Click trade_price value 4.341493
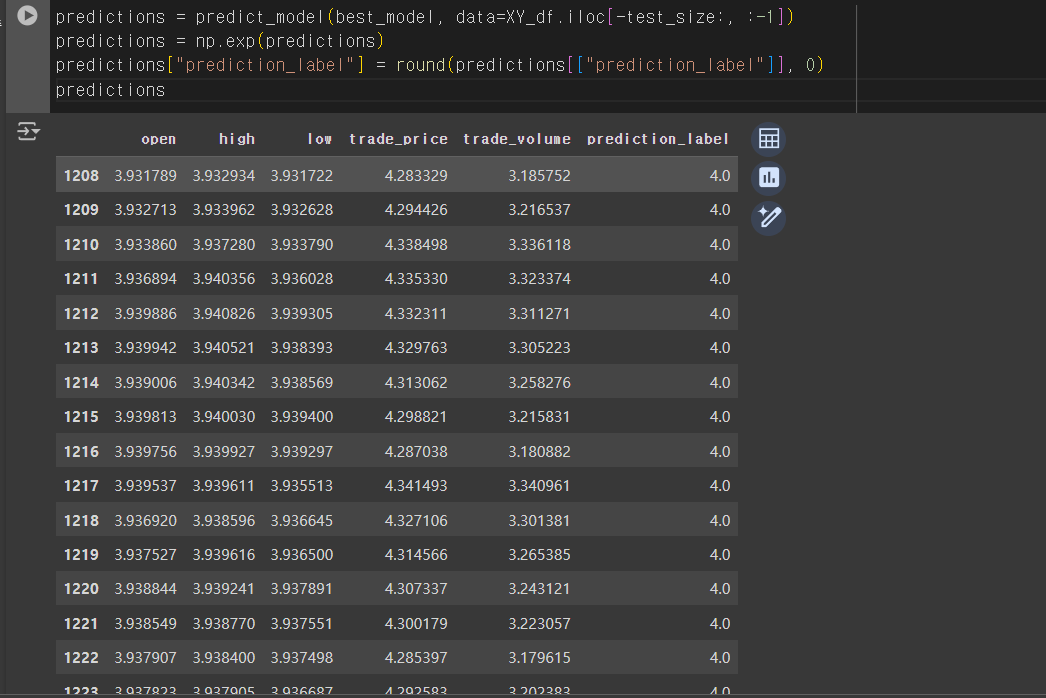The height and width of the screenshot is (698, 1046). [416, 486]
